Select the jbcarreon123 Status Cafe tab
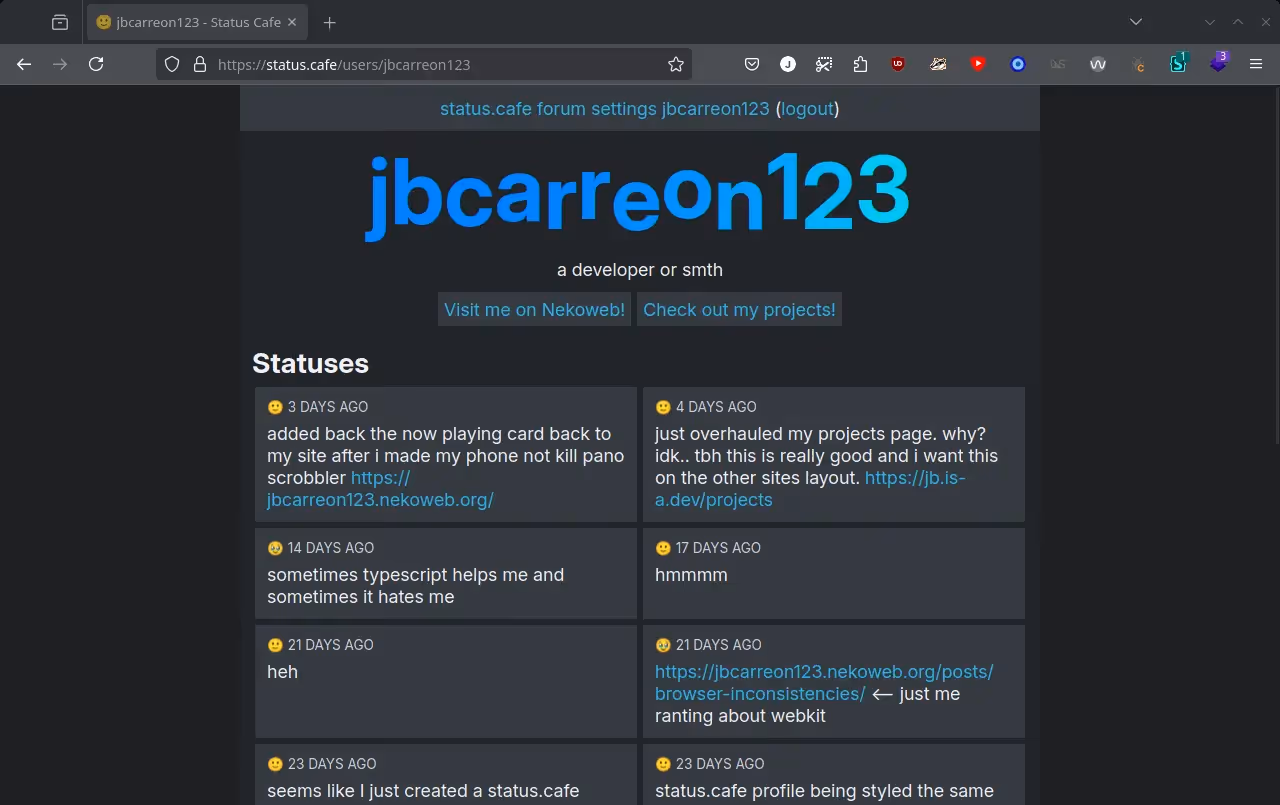Viewport: 1280px width, 805px height. [190, 21]
